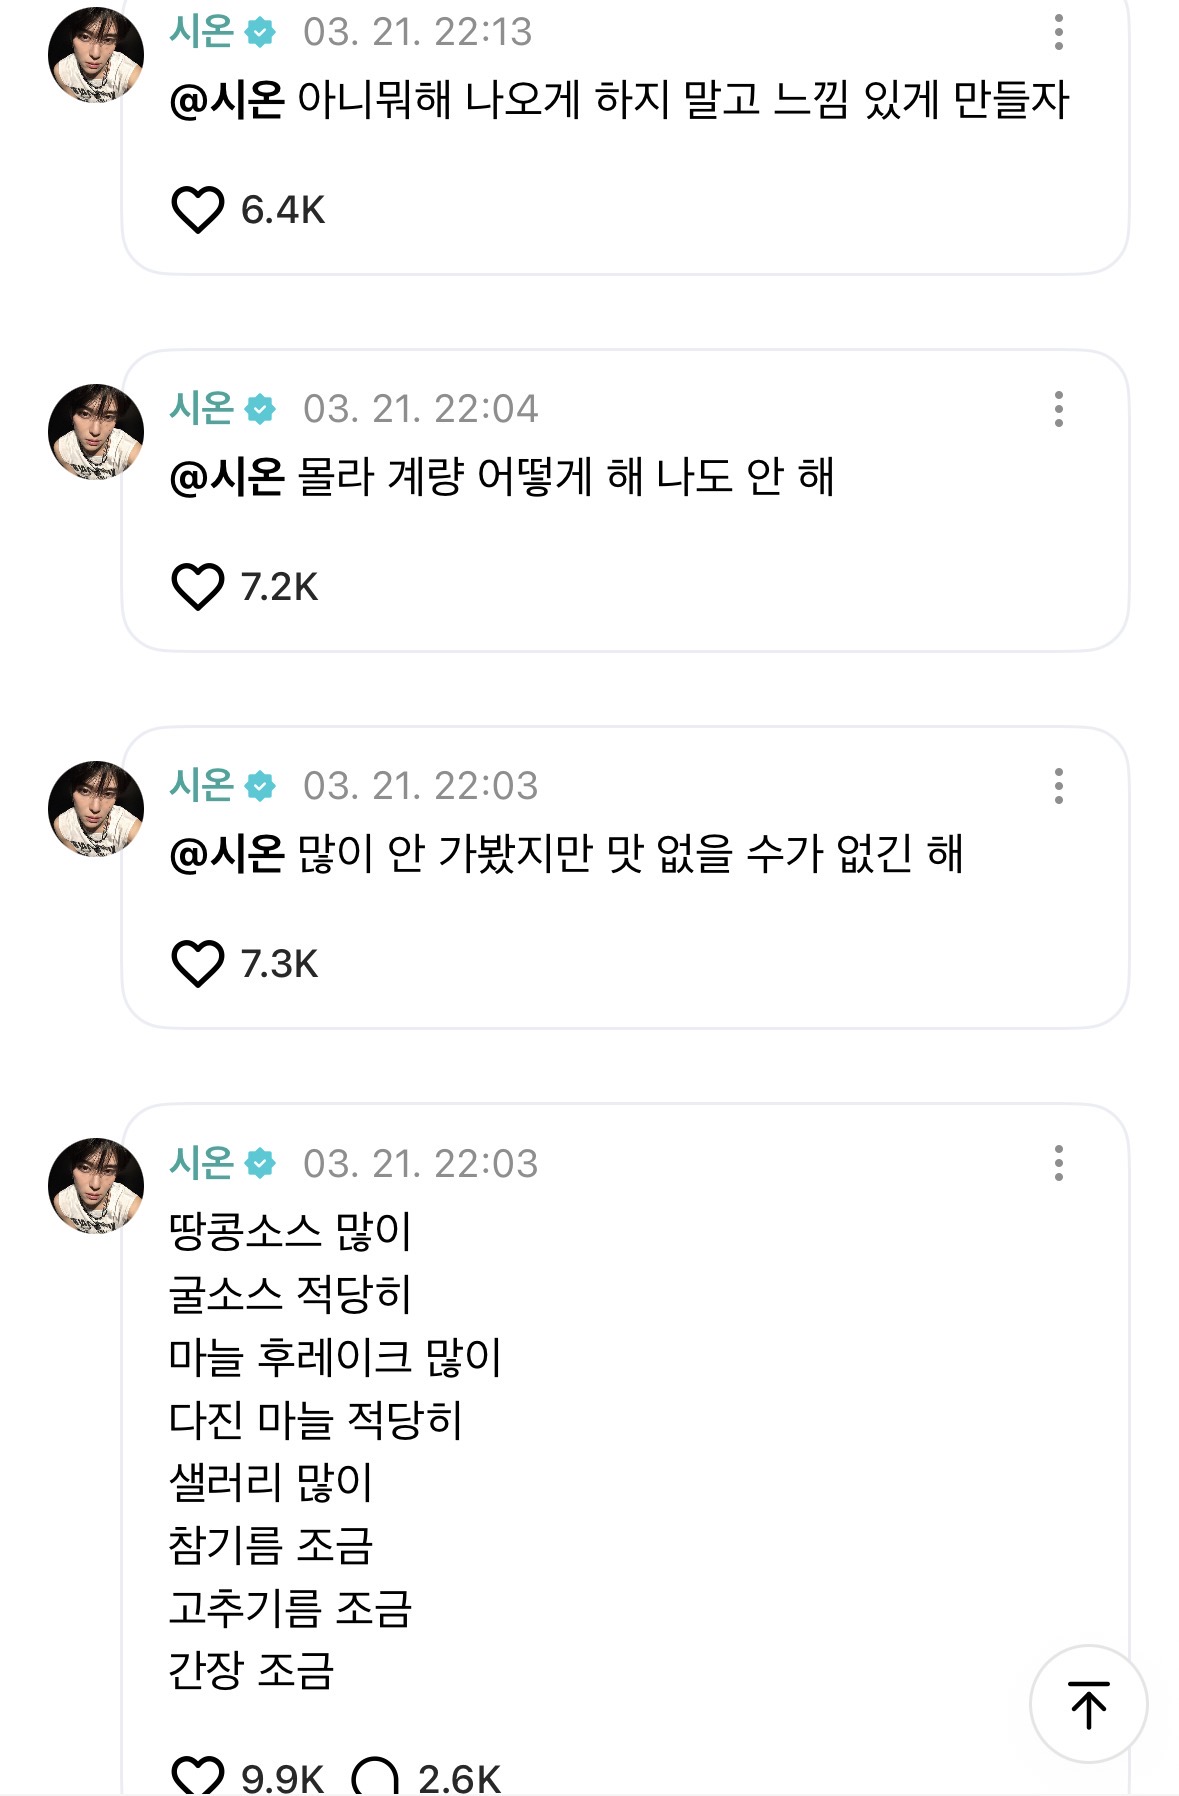Image resolution: width=1179 pixels, height=1796 pixels.
Task: Open three-dot menu on the recipe post
Action: tap(1058, 1163)
